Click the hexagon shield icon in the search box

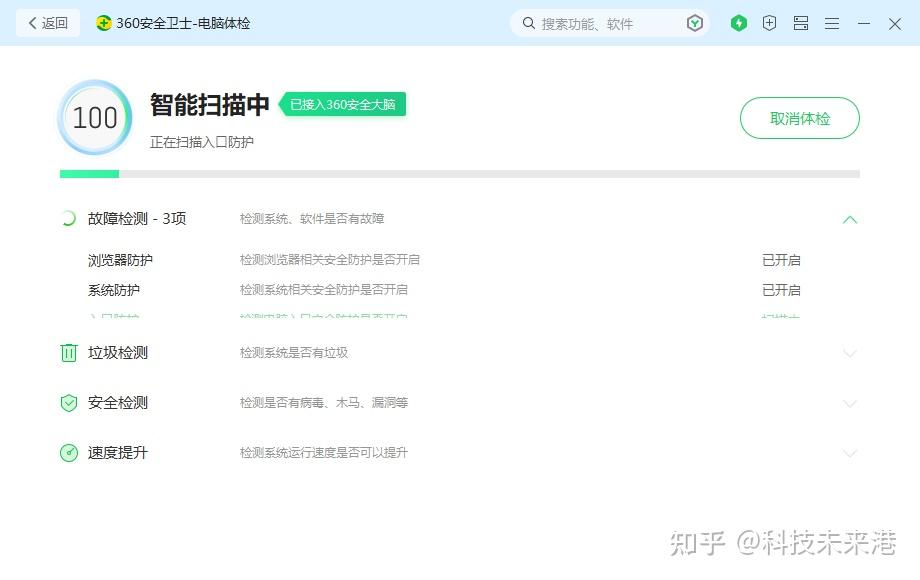(x=695, y=23)
